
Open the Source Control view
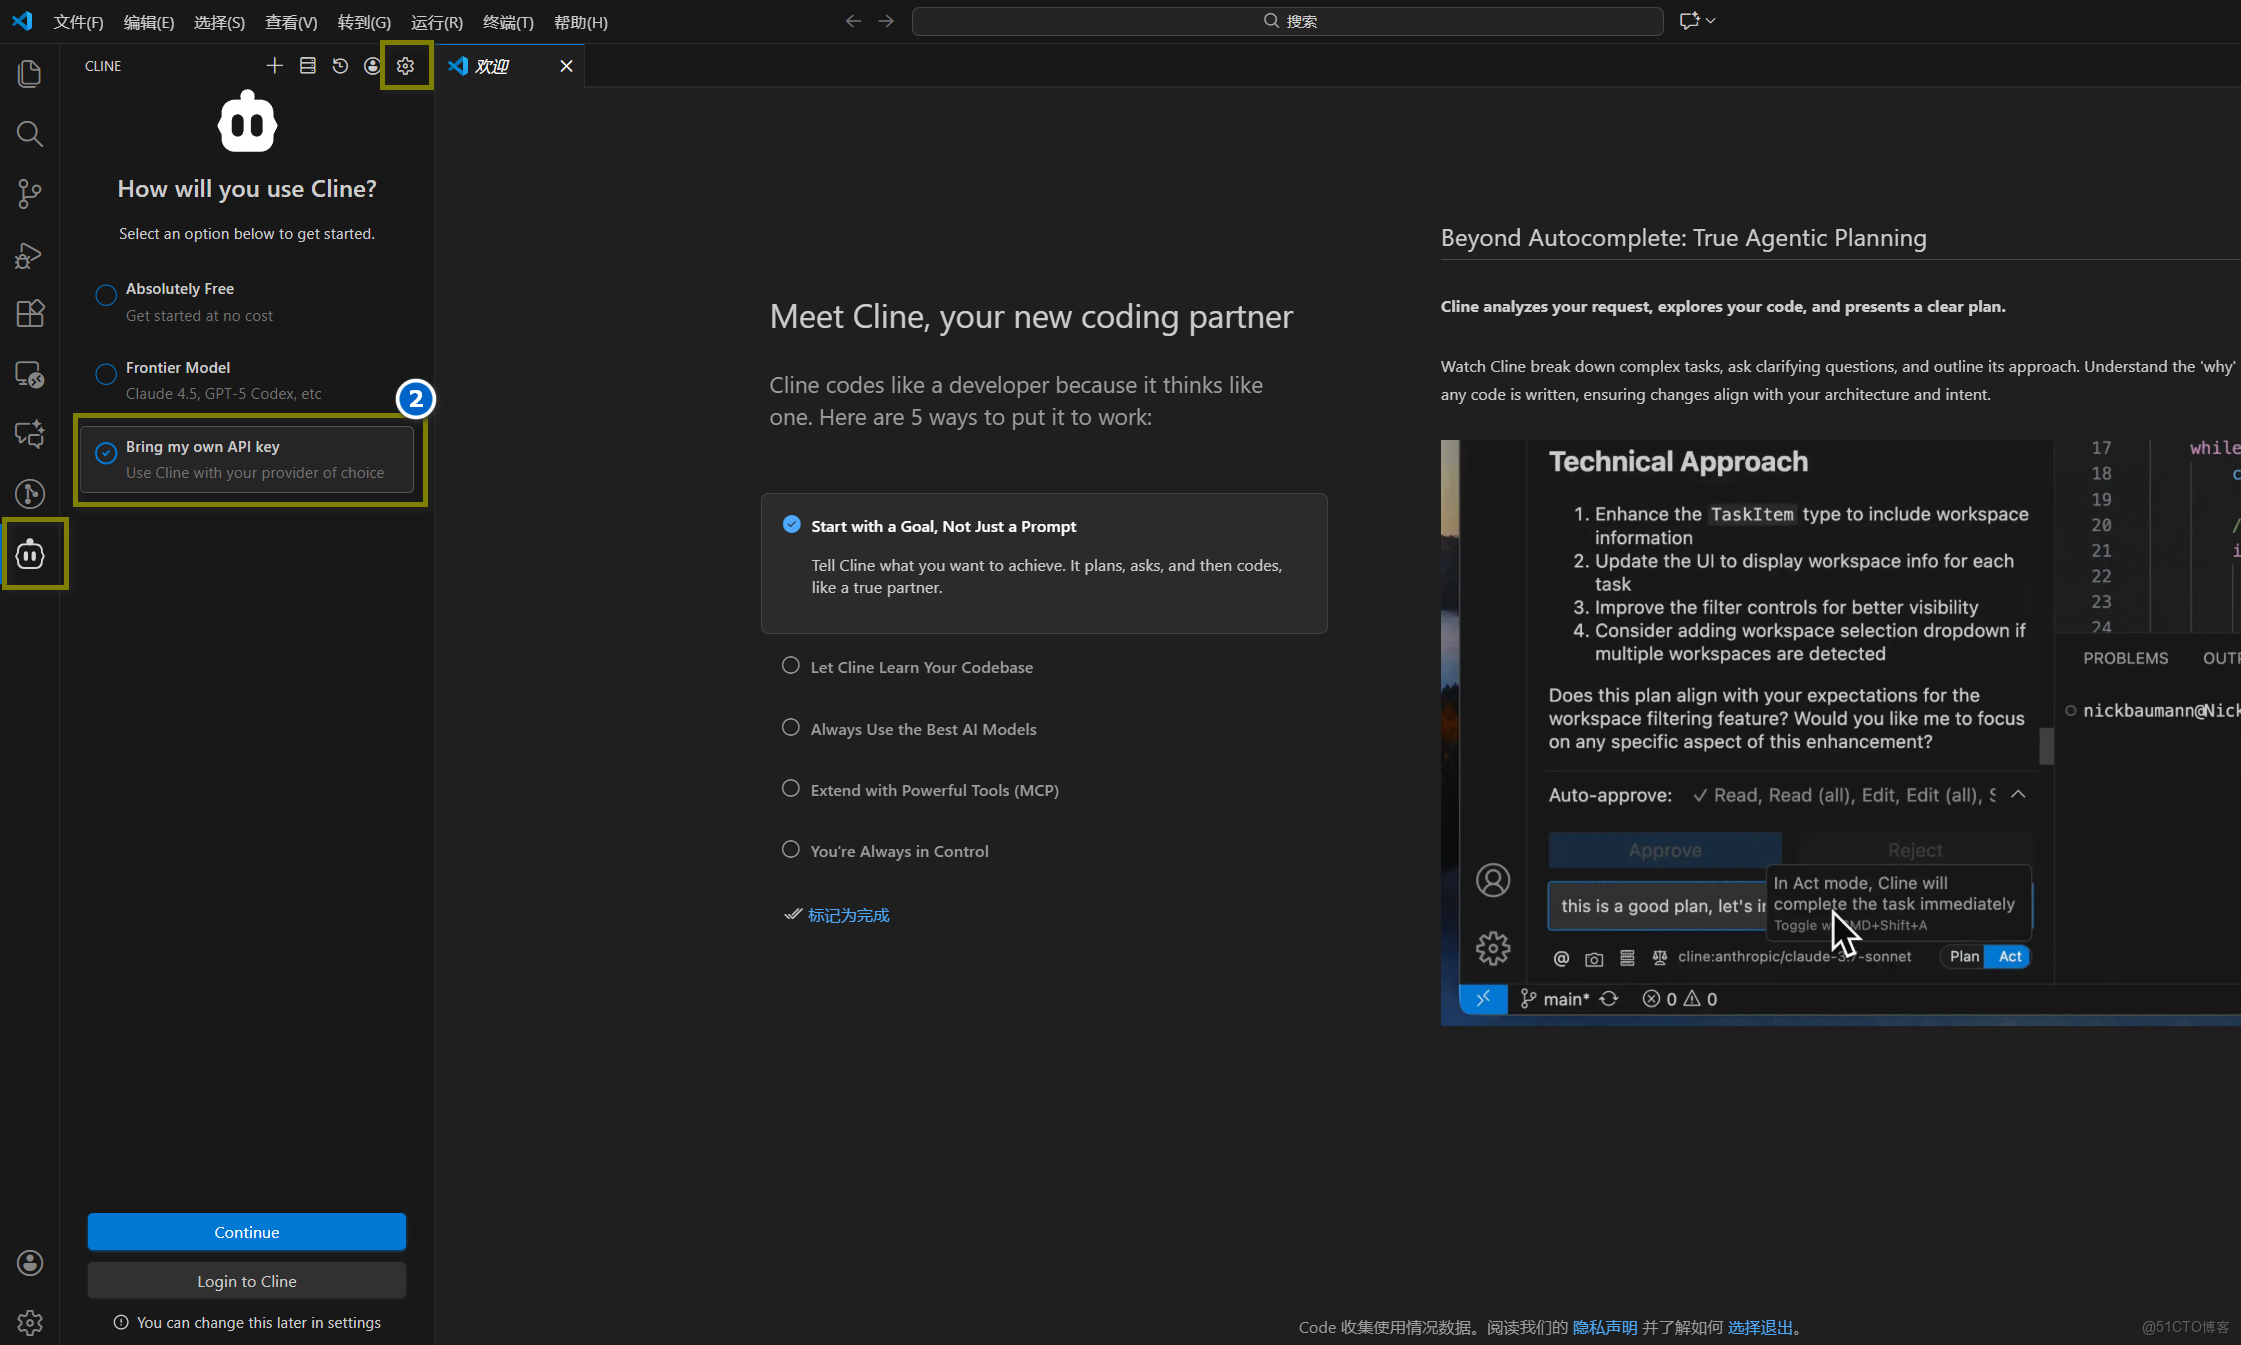click(x=30, y=193)
